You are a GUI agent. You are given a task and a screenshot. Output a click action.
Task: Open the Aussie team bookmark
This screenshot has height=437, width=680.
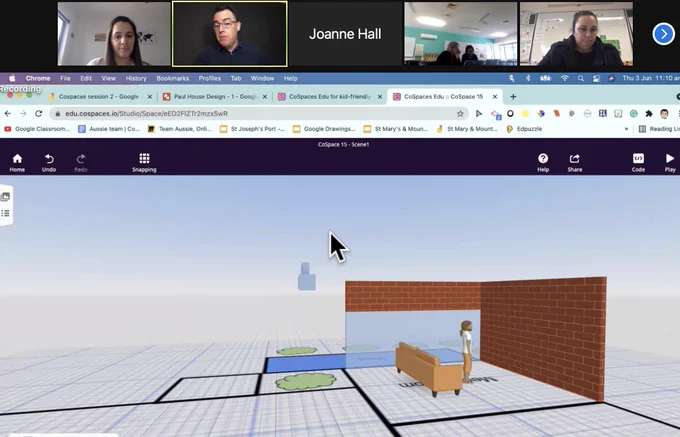pos(108,129)
